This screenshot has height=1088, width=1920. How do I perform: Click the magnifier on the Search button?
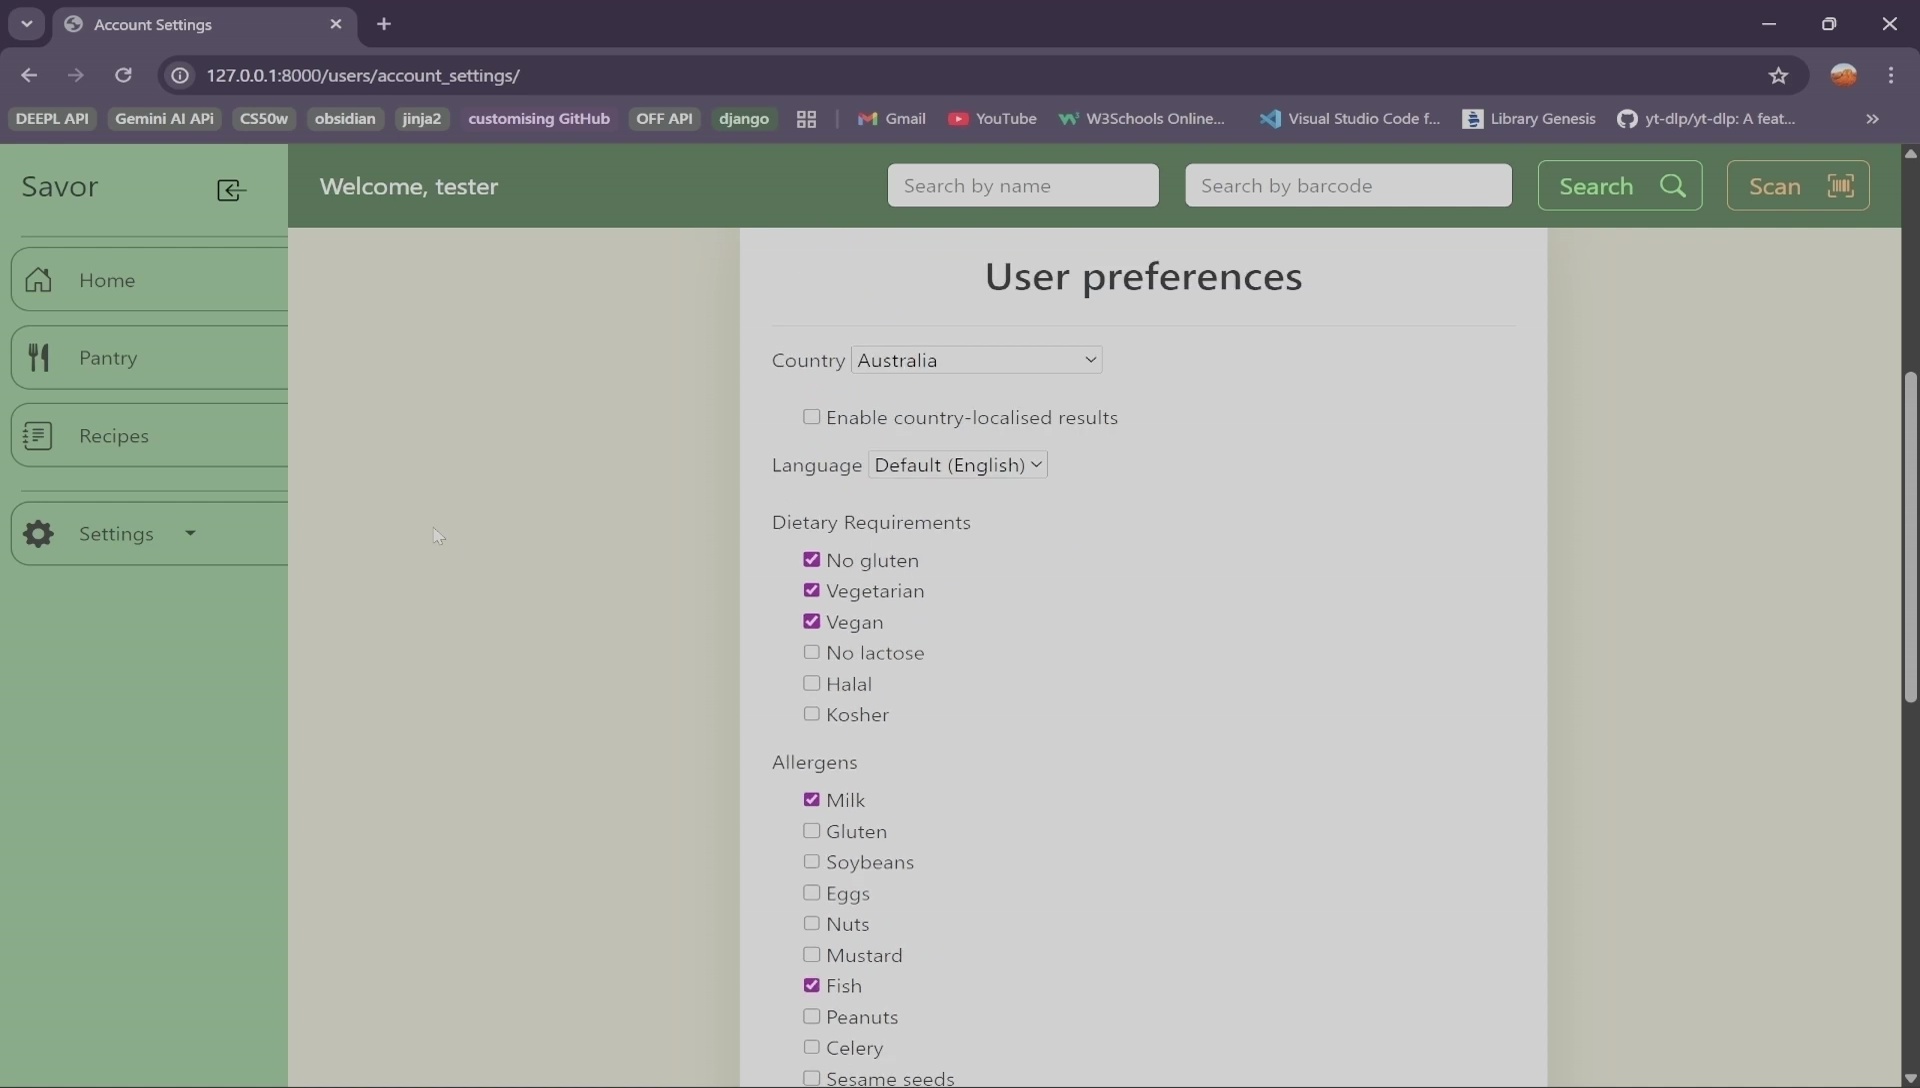coord(1673,185)
